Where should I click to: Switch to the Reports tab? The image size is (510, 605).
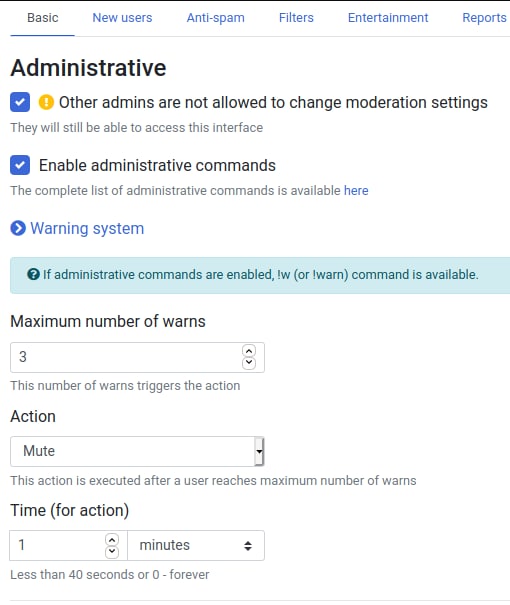[x=484, y=18]
